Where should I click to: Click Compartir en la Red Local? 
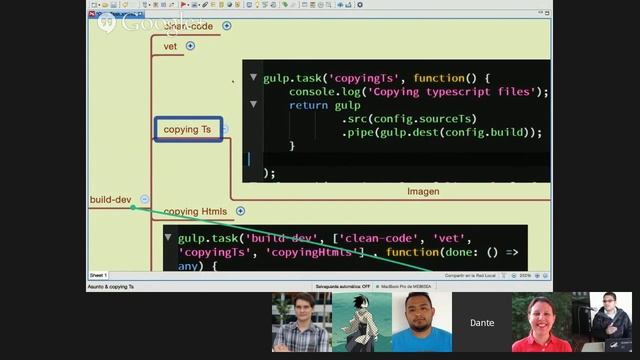pyautogui.click(x=470, y=276)
